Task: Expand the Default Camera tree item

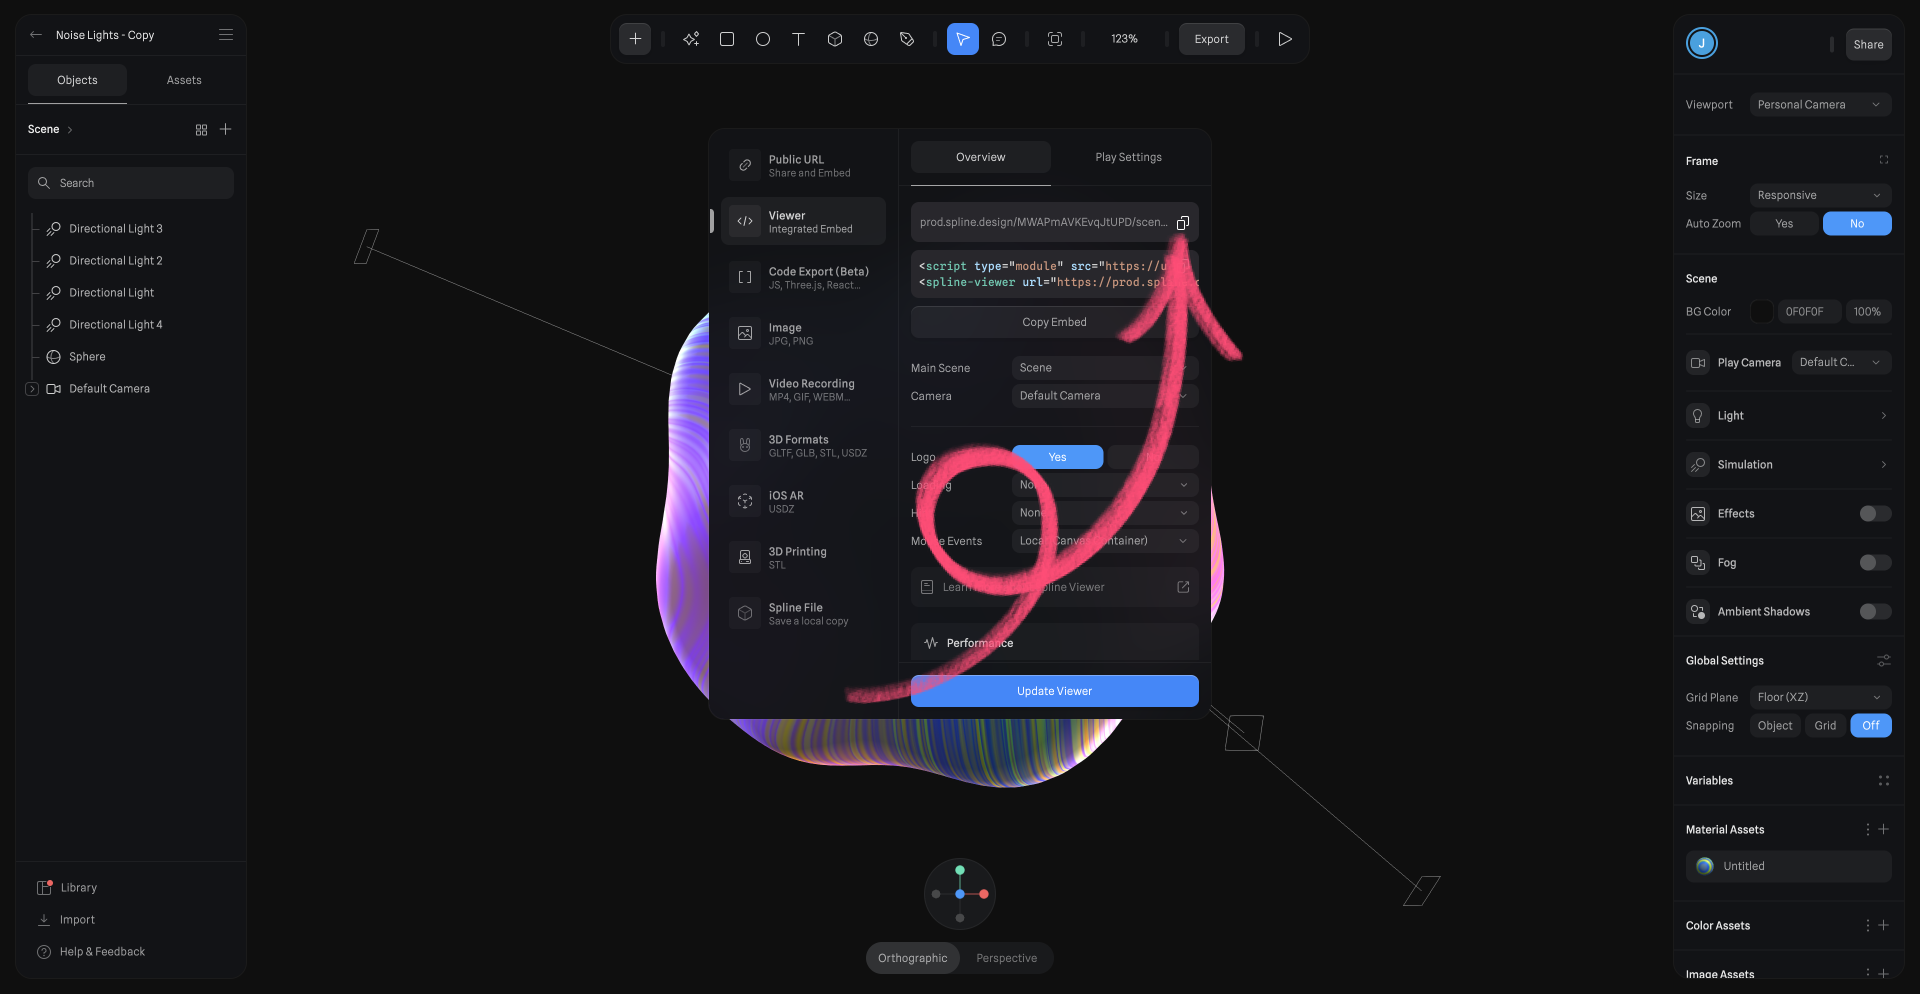Action: click(x=31, y=388)
